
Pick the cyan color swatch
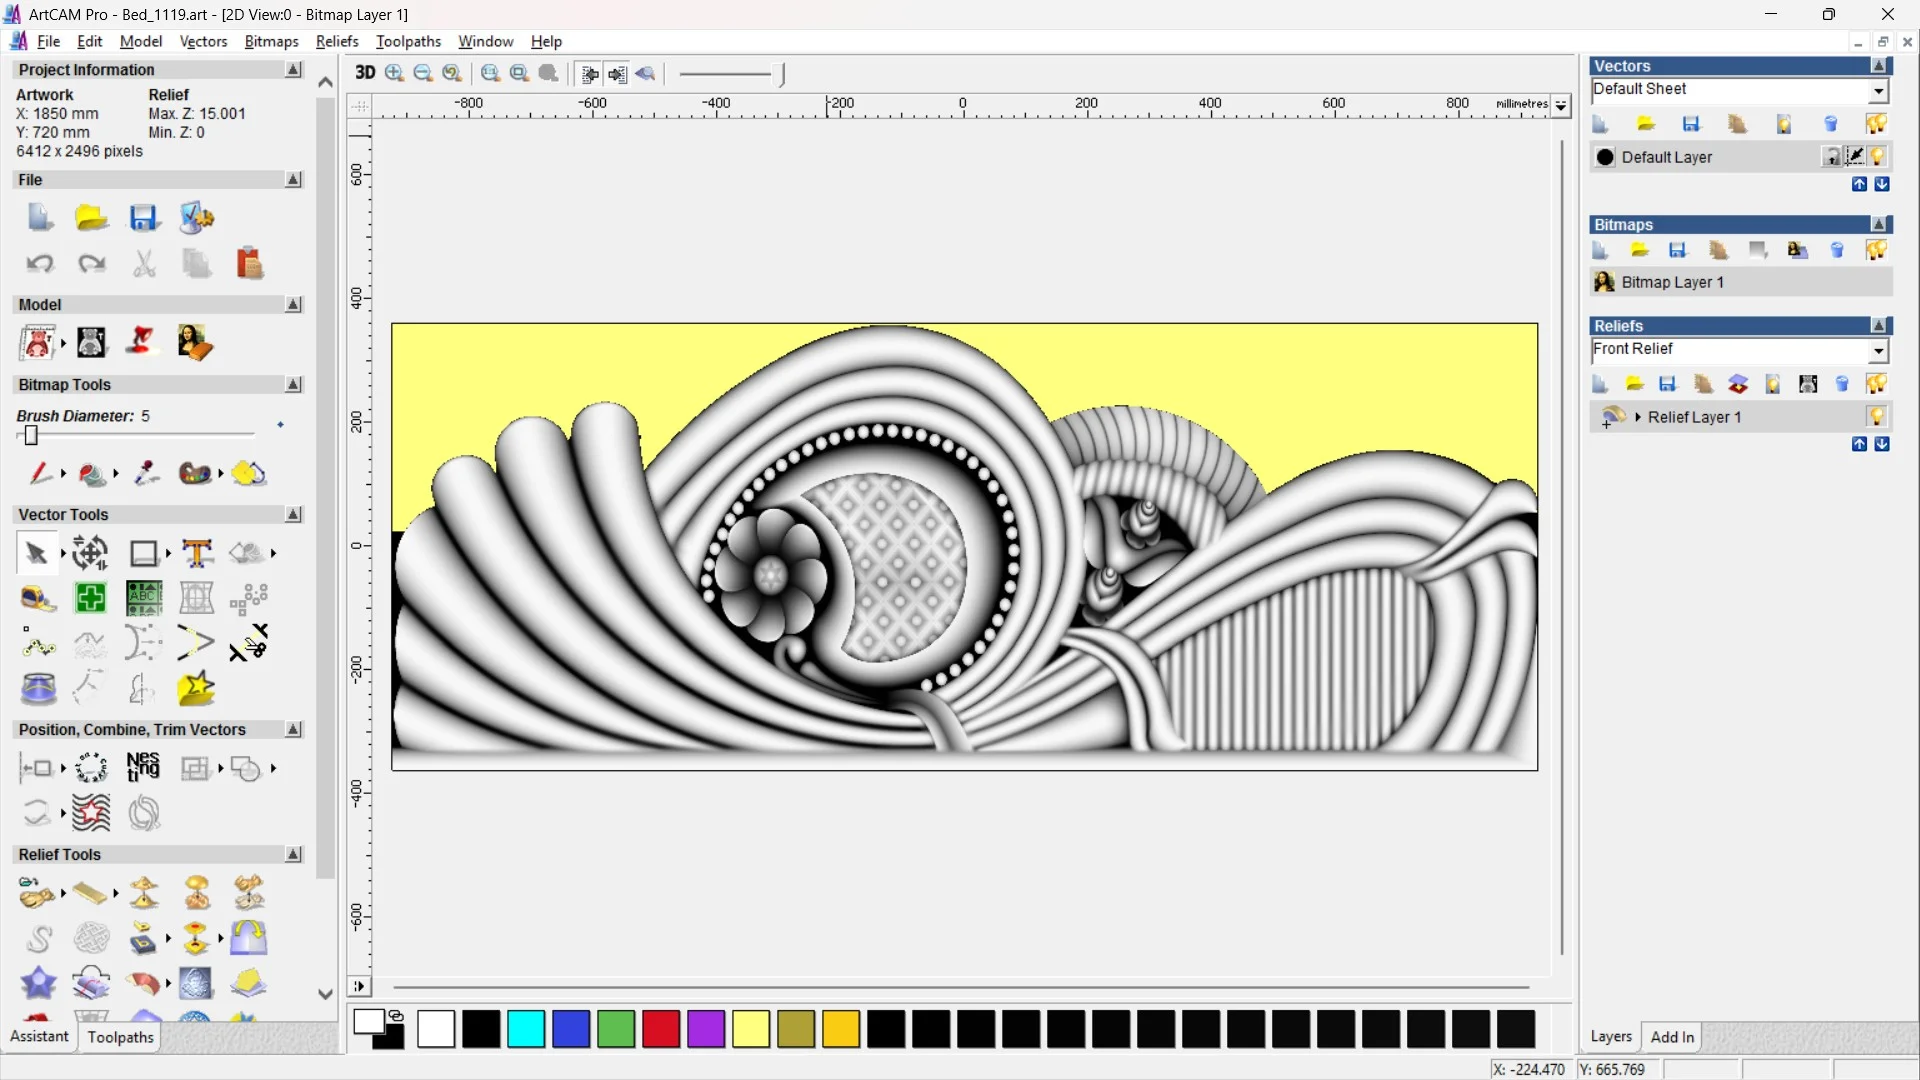pyautogui.click(x=526, y=1029)
